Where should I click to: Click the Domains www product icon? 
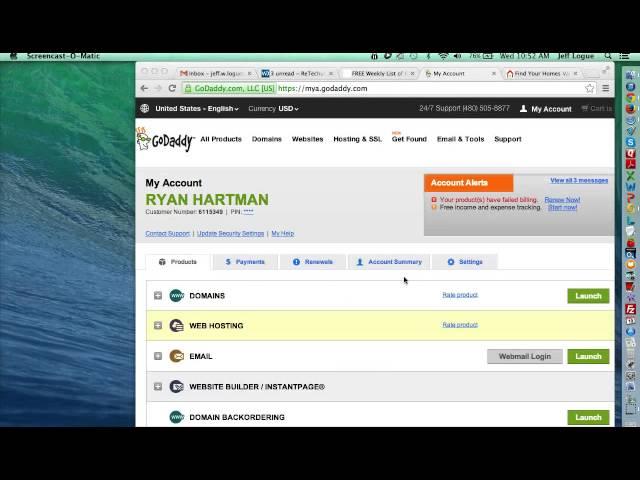[x=176, y=295]
